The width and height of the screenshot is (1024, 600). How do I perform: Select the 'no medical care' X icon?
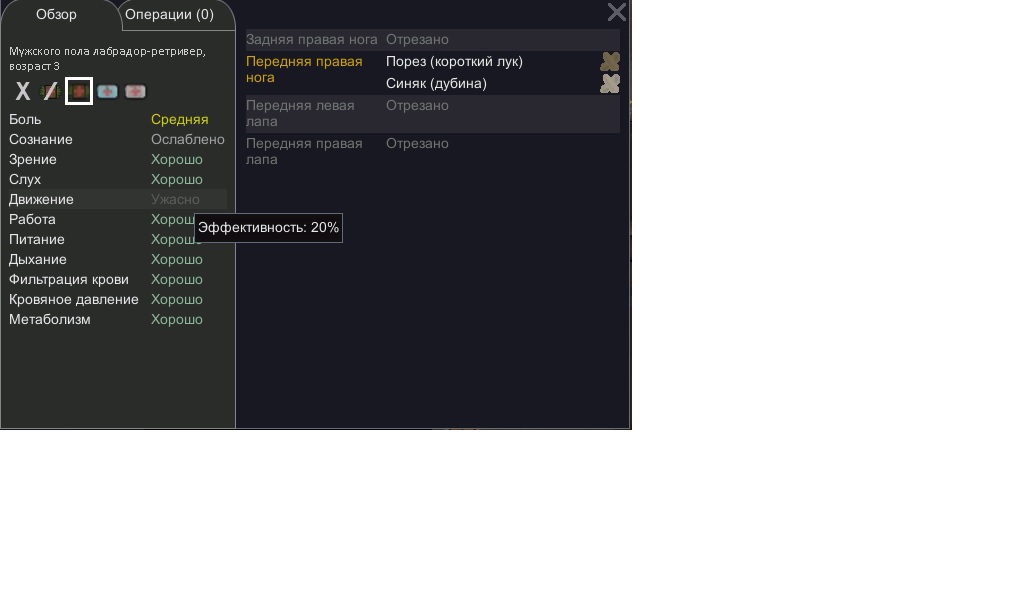pos(23,91)
